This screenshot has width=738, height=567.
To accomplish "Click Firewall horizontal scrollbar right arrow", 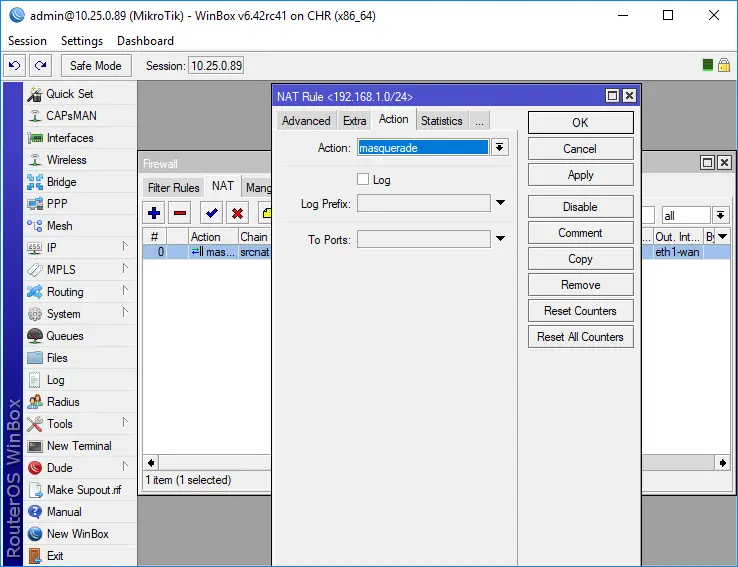I will (x=723, y=463).
